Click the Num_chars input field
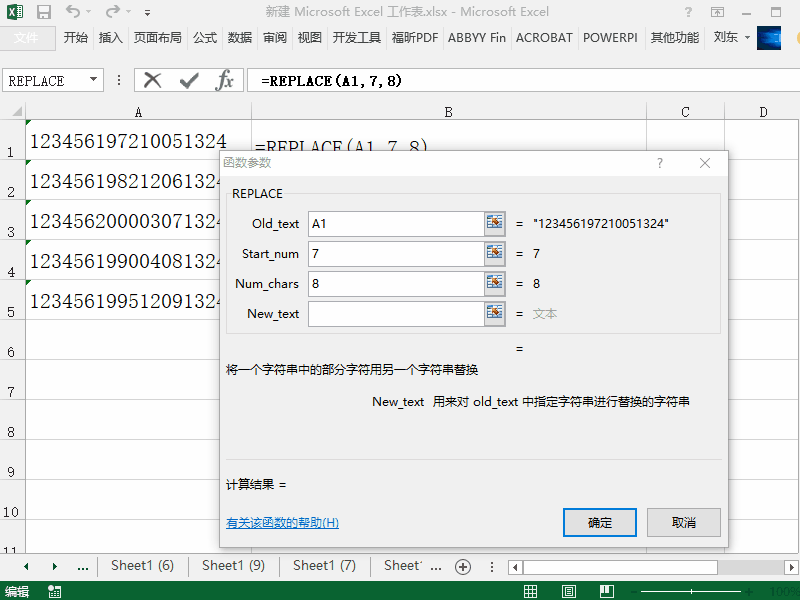 pyautogui.click(x=396, y=284)
